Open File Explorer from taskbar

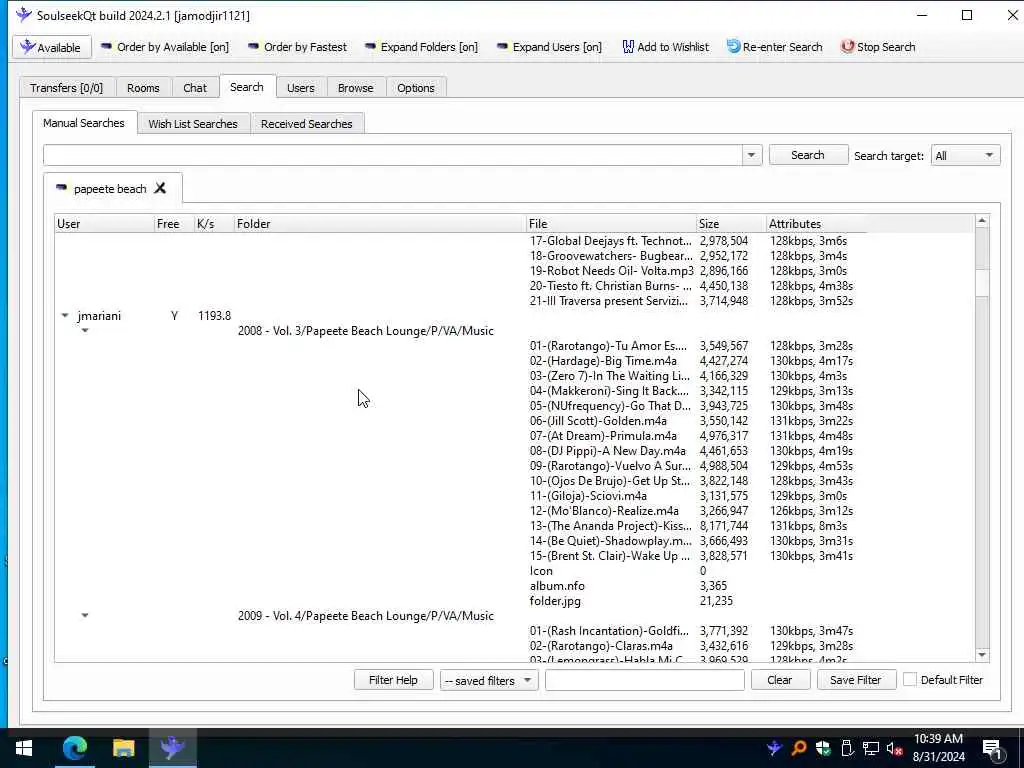(x=123, y=748)
